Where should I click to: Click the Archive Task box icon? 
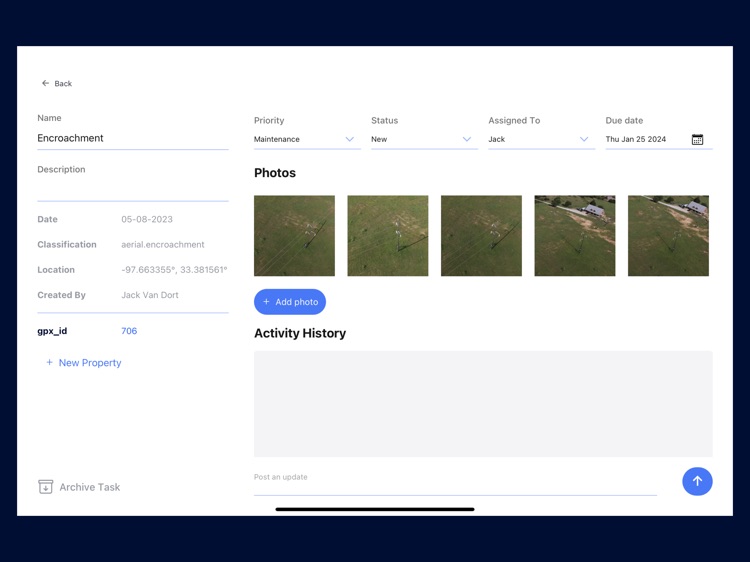tap(45, 487)
